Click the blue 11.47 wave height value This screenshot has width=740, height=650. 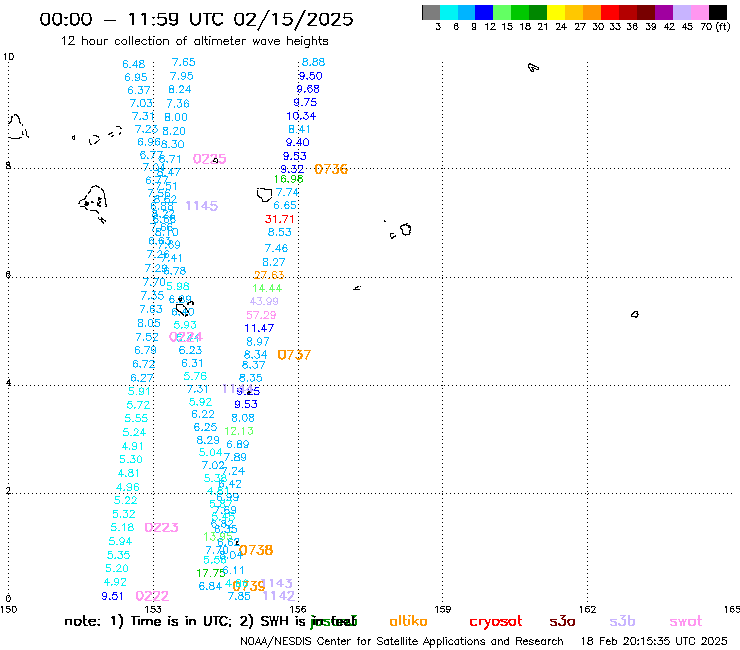[x=259, y=328]
